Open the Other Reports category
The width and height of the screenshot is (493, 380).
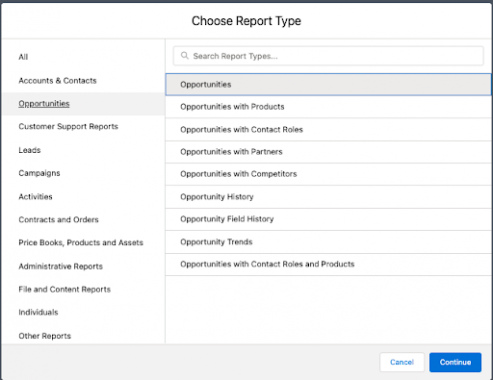pyautogui.click(x=45, y=336)
